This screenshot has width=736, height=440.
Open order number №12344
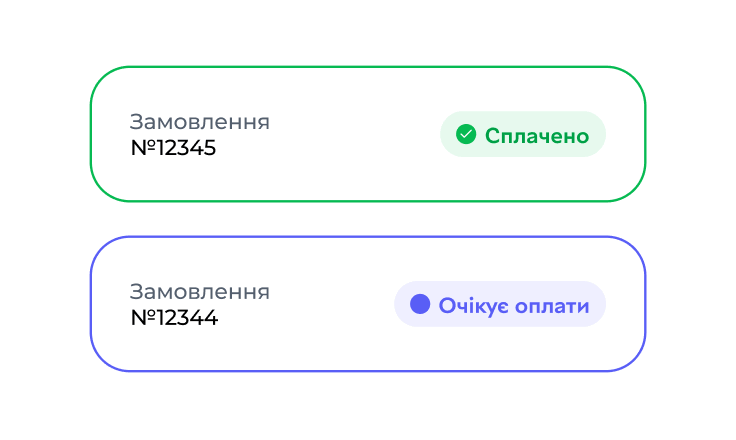coord(174,318)
